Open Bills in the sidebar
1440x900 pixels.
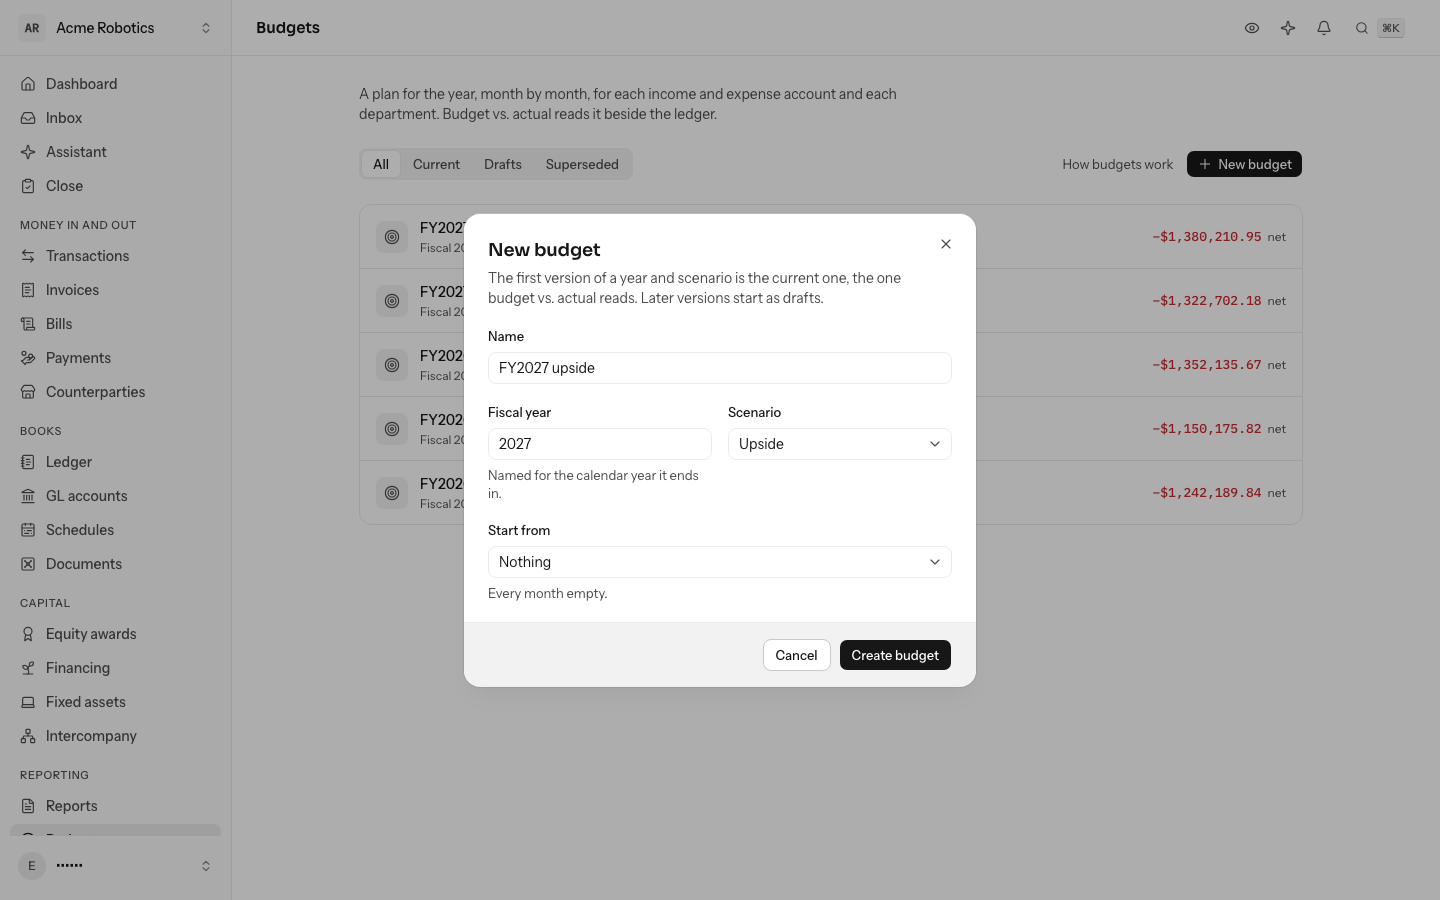coord(115,324)
